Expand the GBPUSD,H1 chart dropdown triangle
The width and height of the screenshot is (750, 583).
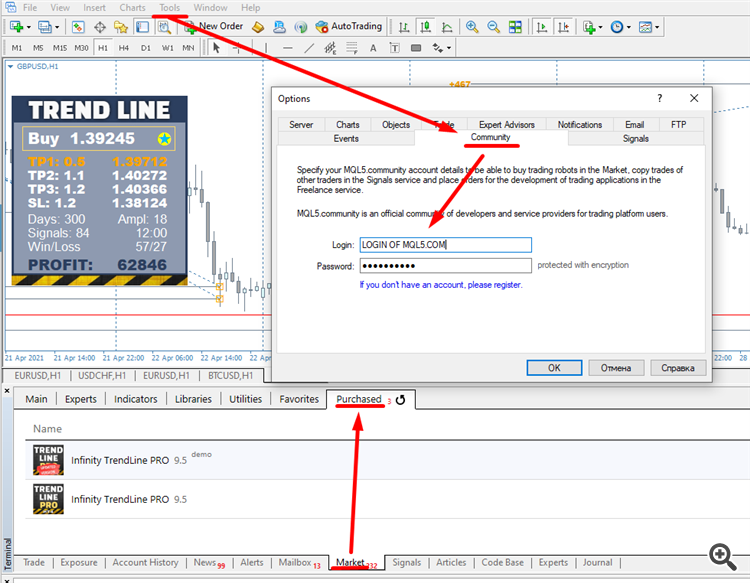tap(11, 66)
